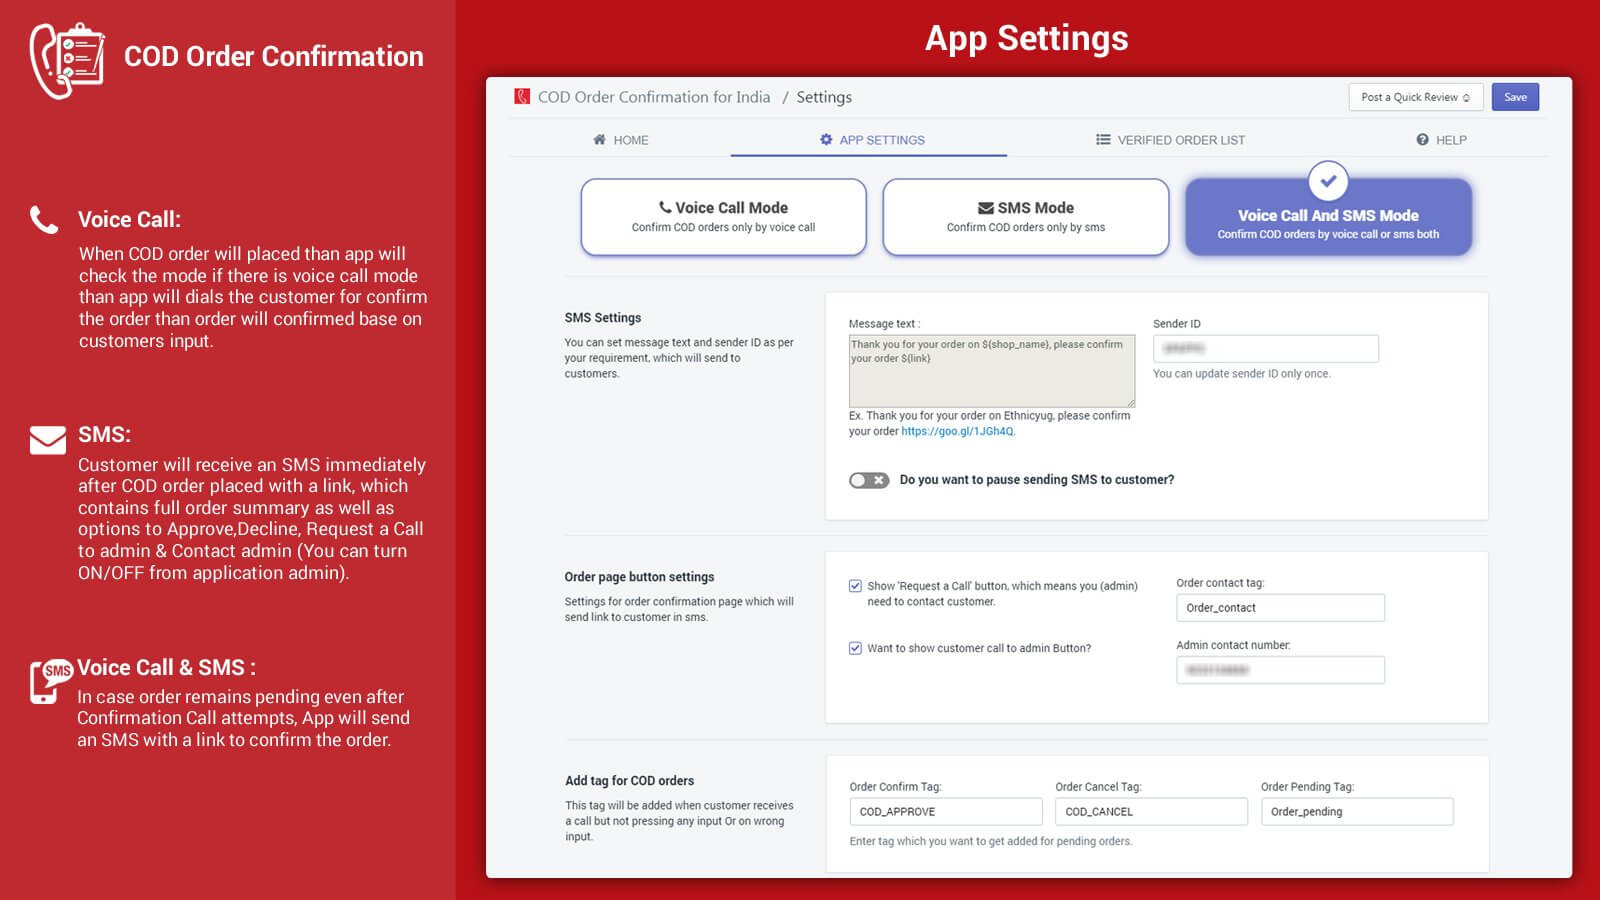Click the question mark icon next to HELP
Screen dimensions: 1600x900
click(1422, 140)
